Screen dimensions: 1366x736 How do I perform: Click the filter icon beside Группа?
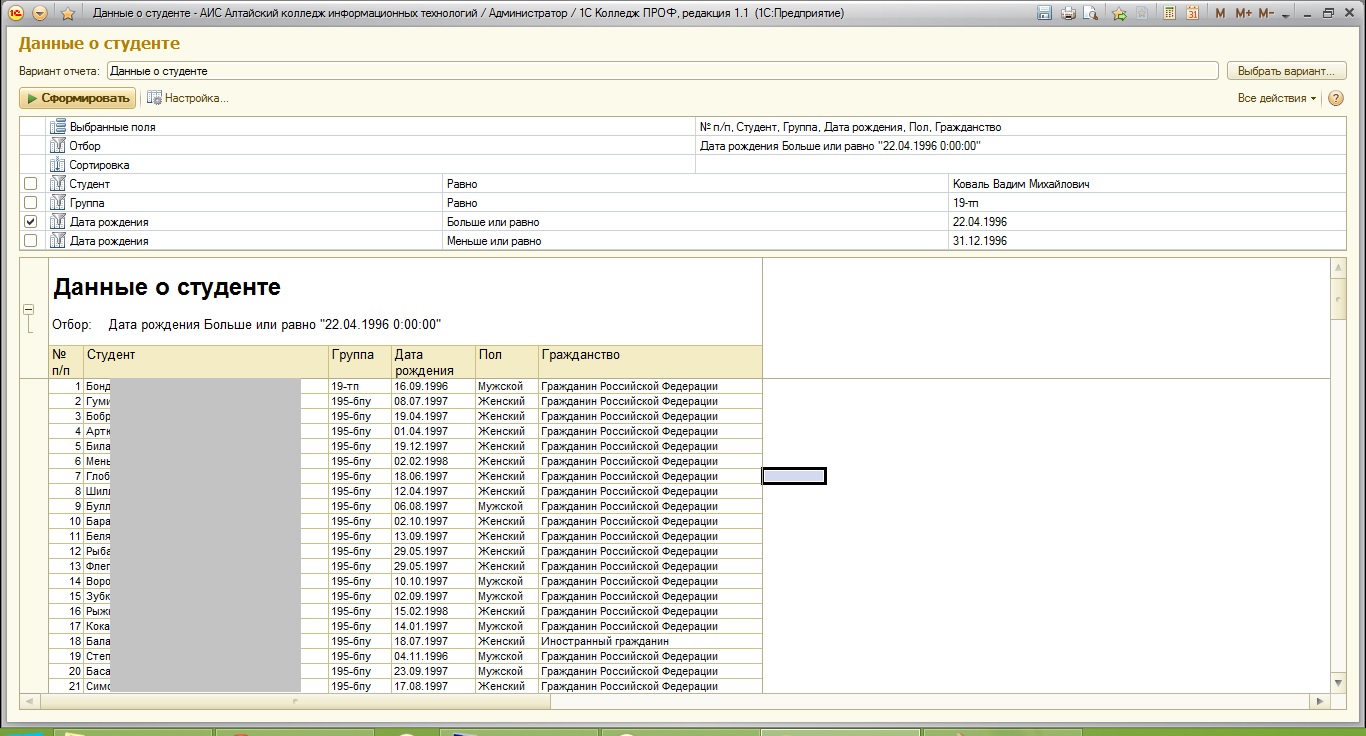[58, 203]
